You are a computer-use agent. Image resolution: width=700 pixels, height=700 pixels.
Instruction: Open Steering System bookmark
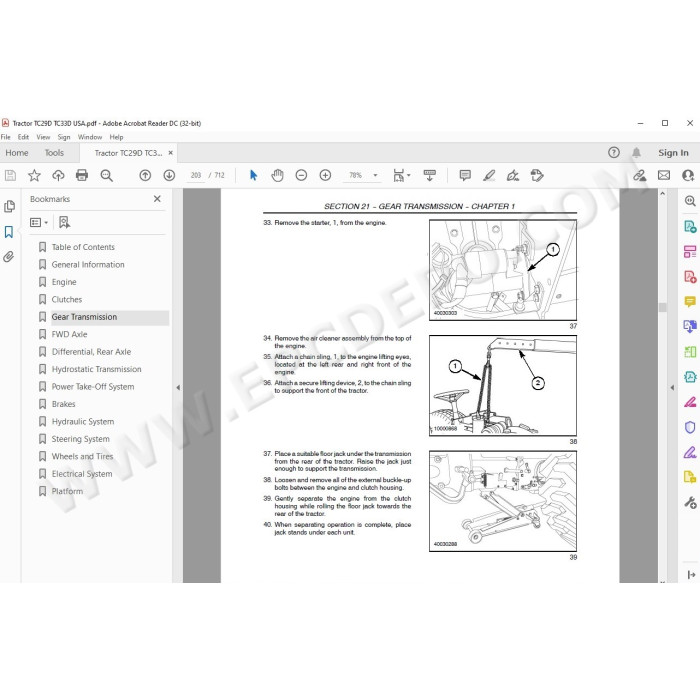point(80,439)
